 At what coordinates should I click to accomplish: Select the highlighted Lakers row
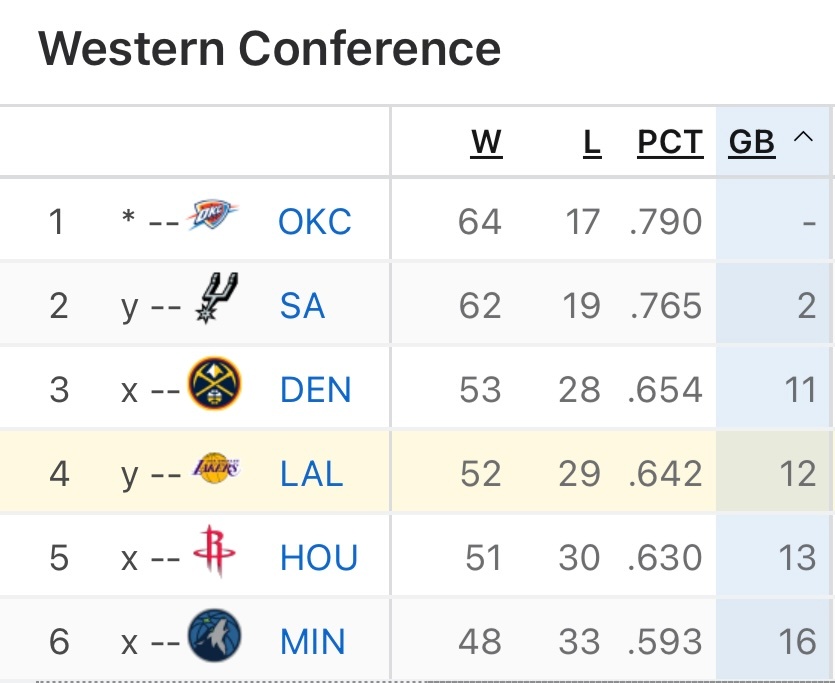[x=417, y=473]
